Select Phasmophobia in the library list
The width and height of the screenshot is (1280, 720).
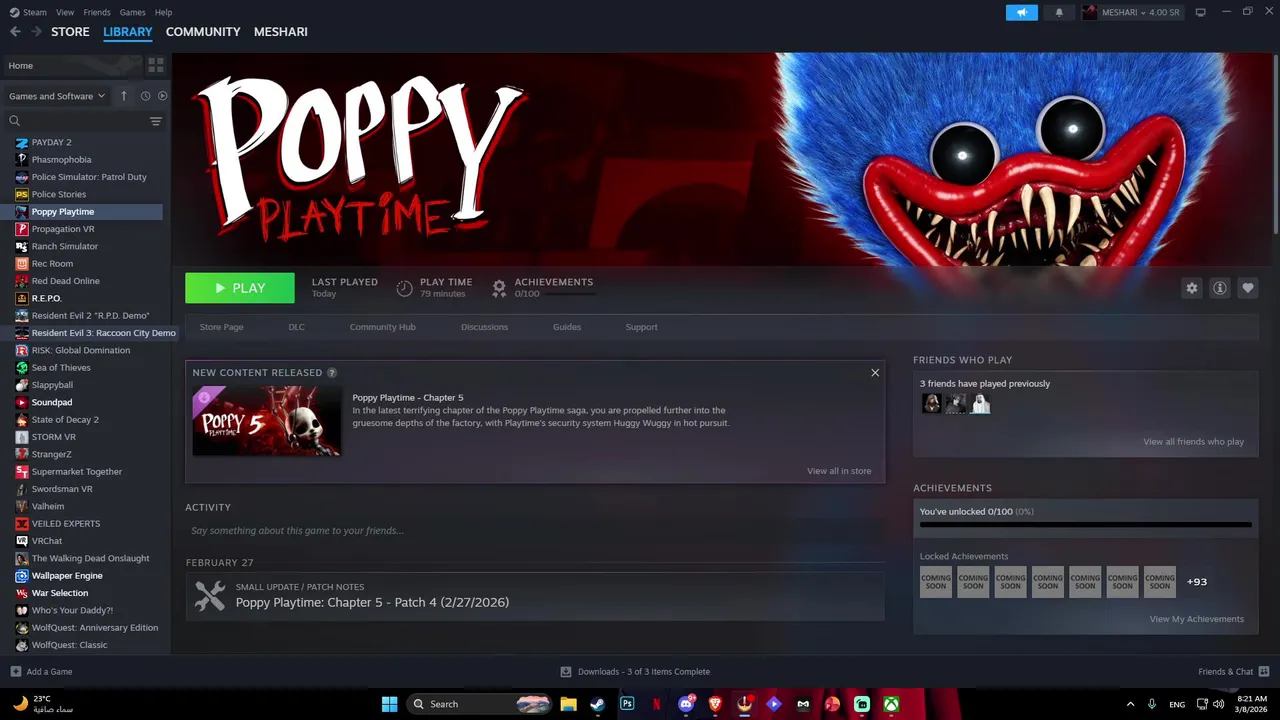pyautogui.click(x=61, y=159)
